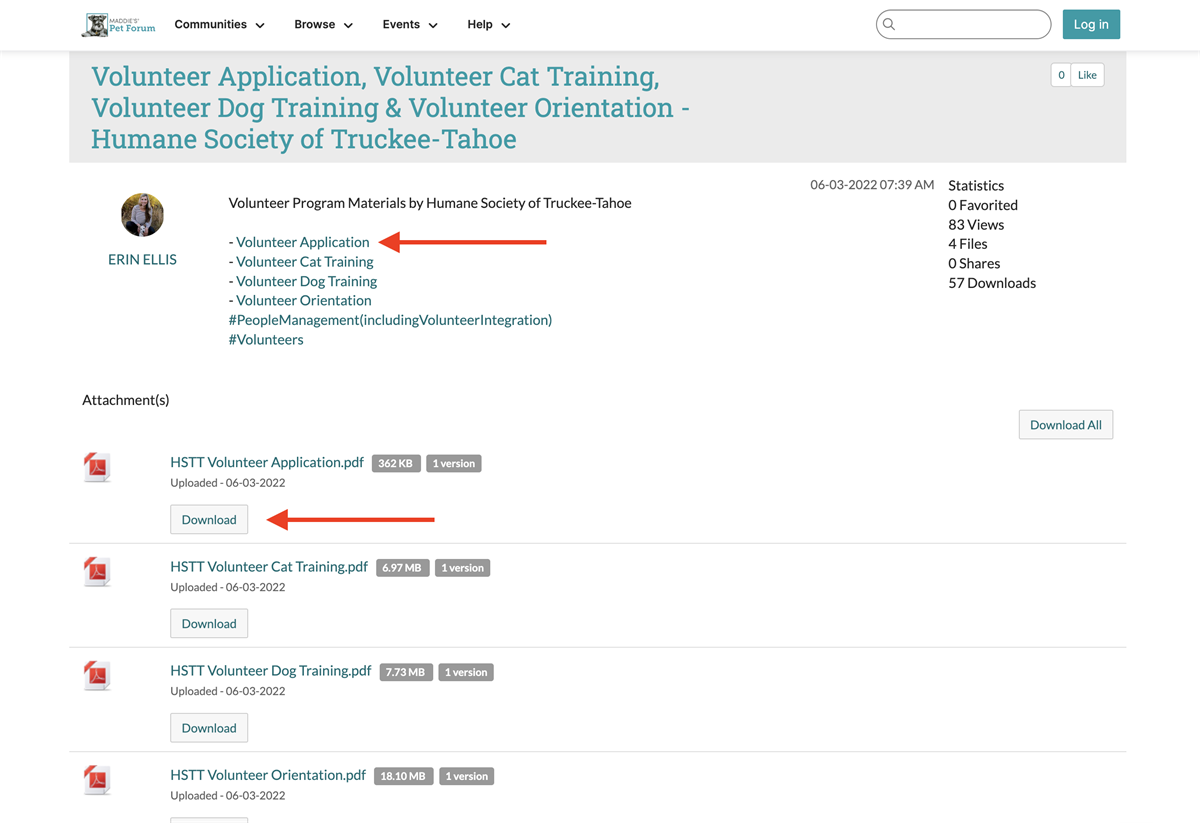The image size is (1200, 823).
Task: Click the page title heading
Action: tap(390, 107)
